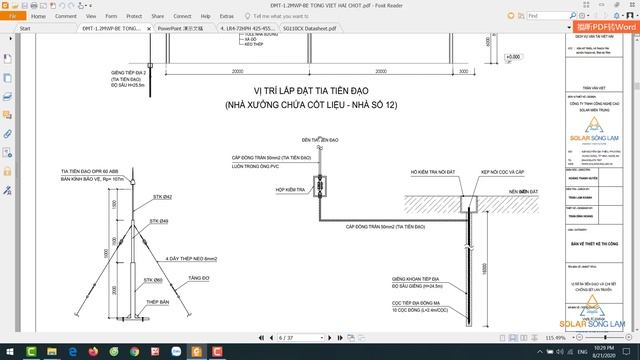Screen dimensions: 640x360
Task: Go to next page arrow
Action: tap(330, 338)
